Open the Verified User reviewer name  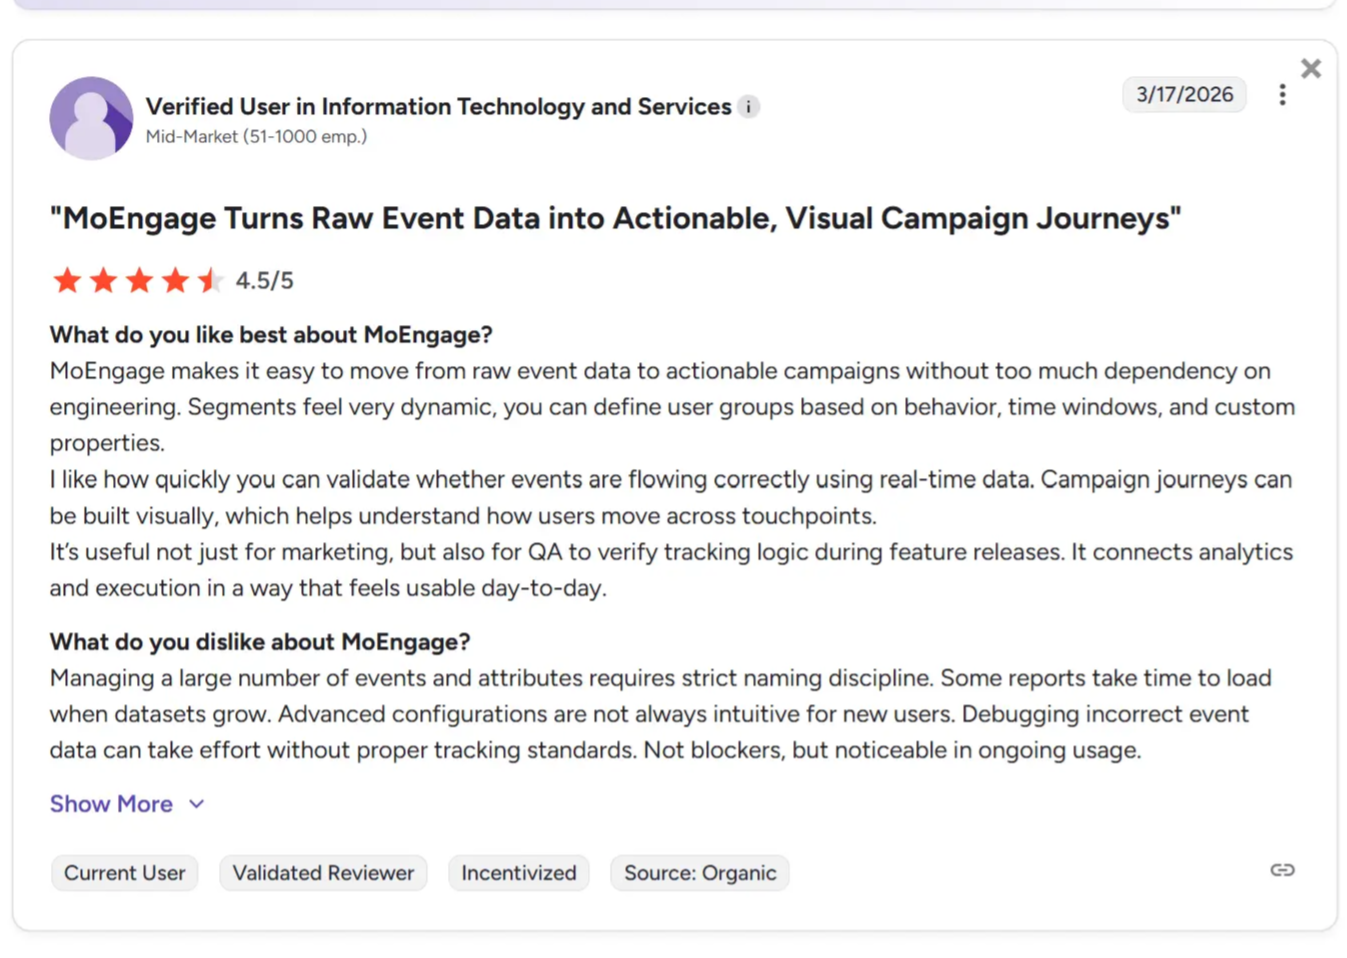pyautogui.click(x=438, y=107)
